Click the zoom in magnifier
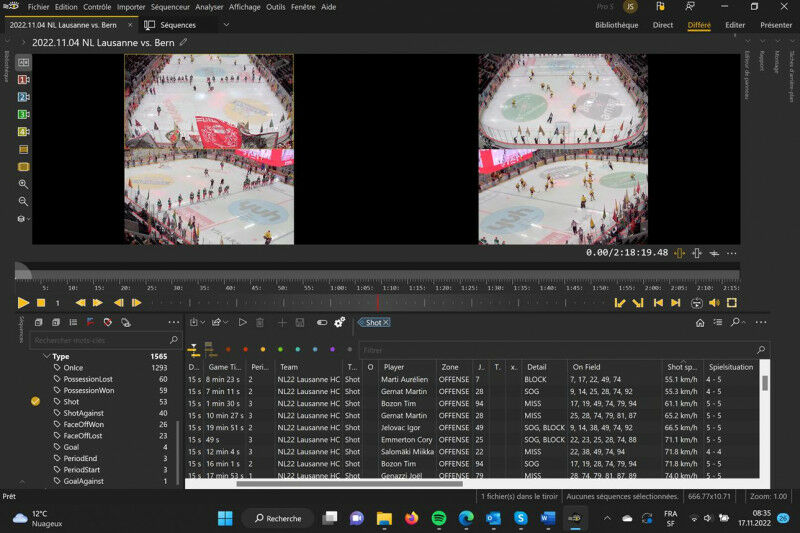800x533 pixels. (23, 184)
